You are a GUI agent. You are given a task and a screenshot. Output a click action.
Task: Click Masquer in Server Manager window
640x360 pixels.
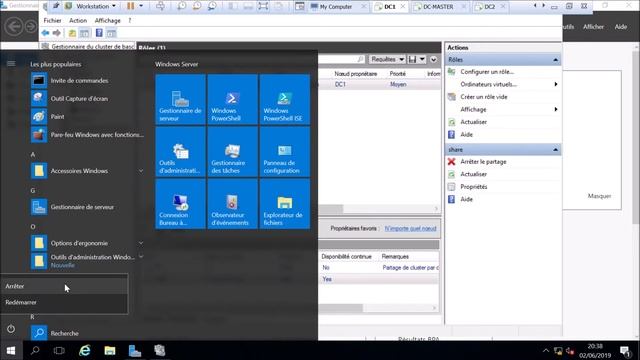coord(599,196)
